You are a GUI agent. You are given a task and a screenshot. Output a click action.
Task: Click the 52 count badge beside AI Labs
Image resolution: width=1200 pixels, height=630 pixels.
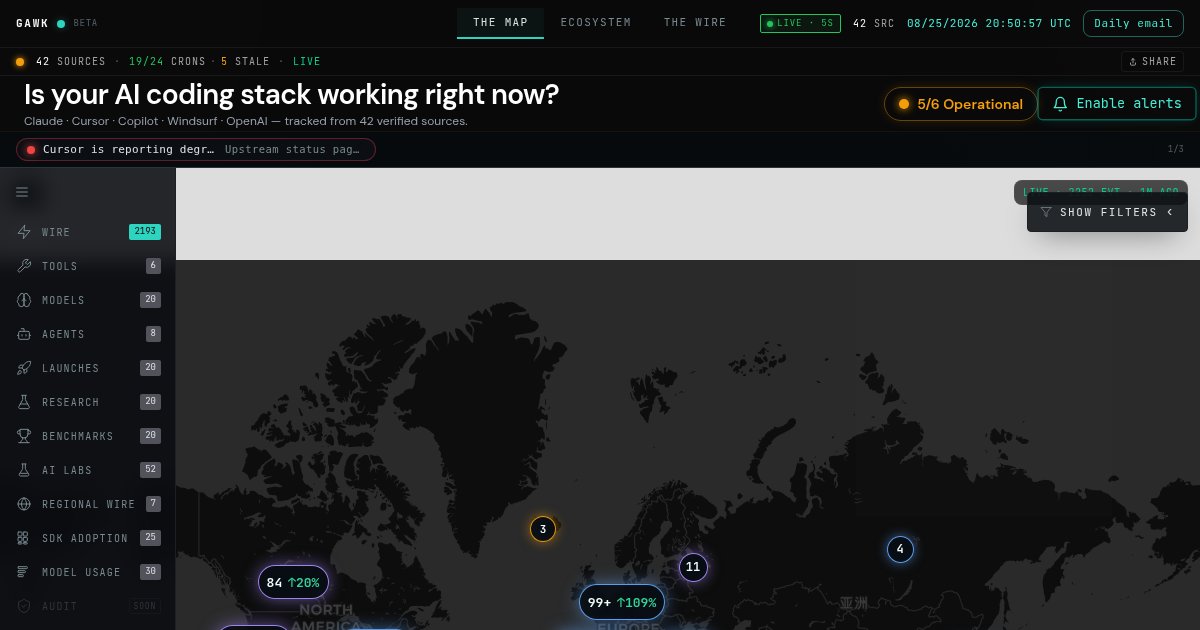coord(151,470)
